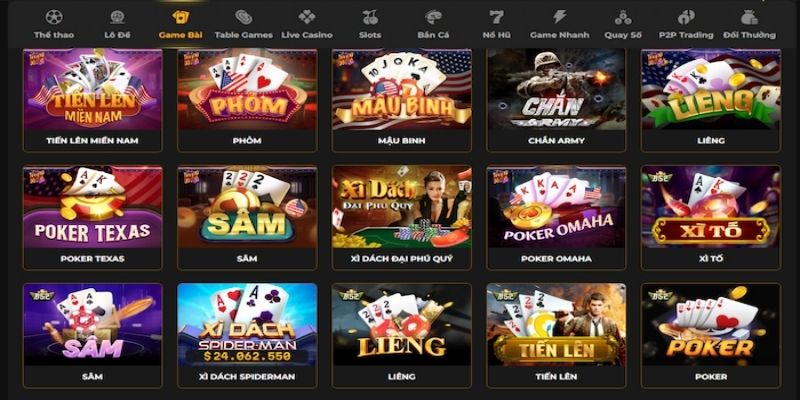Select the Table Games chips icon
The width and height of the screenshot is (800, 400).
[x=243, y=17]
